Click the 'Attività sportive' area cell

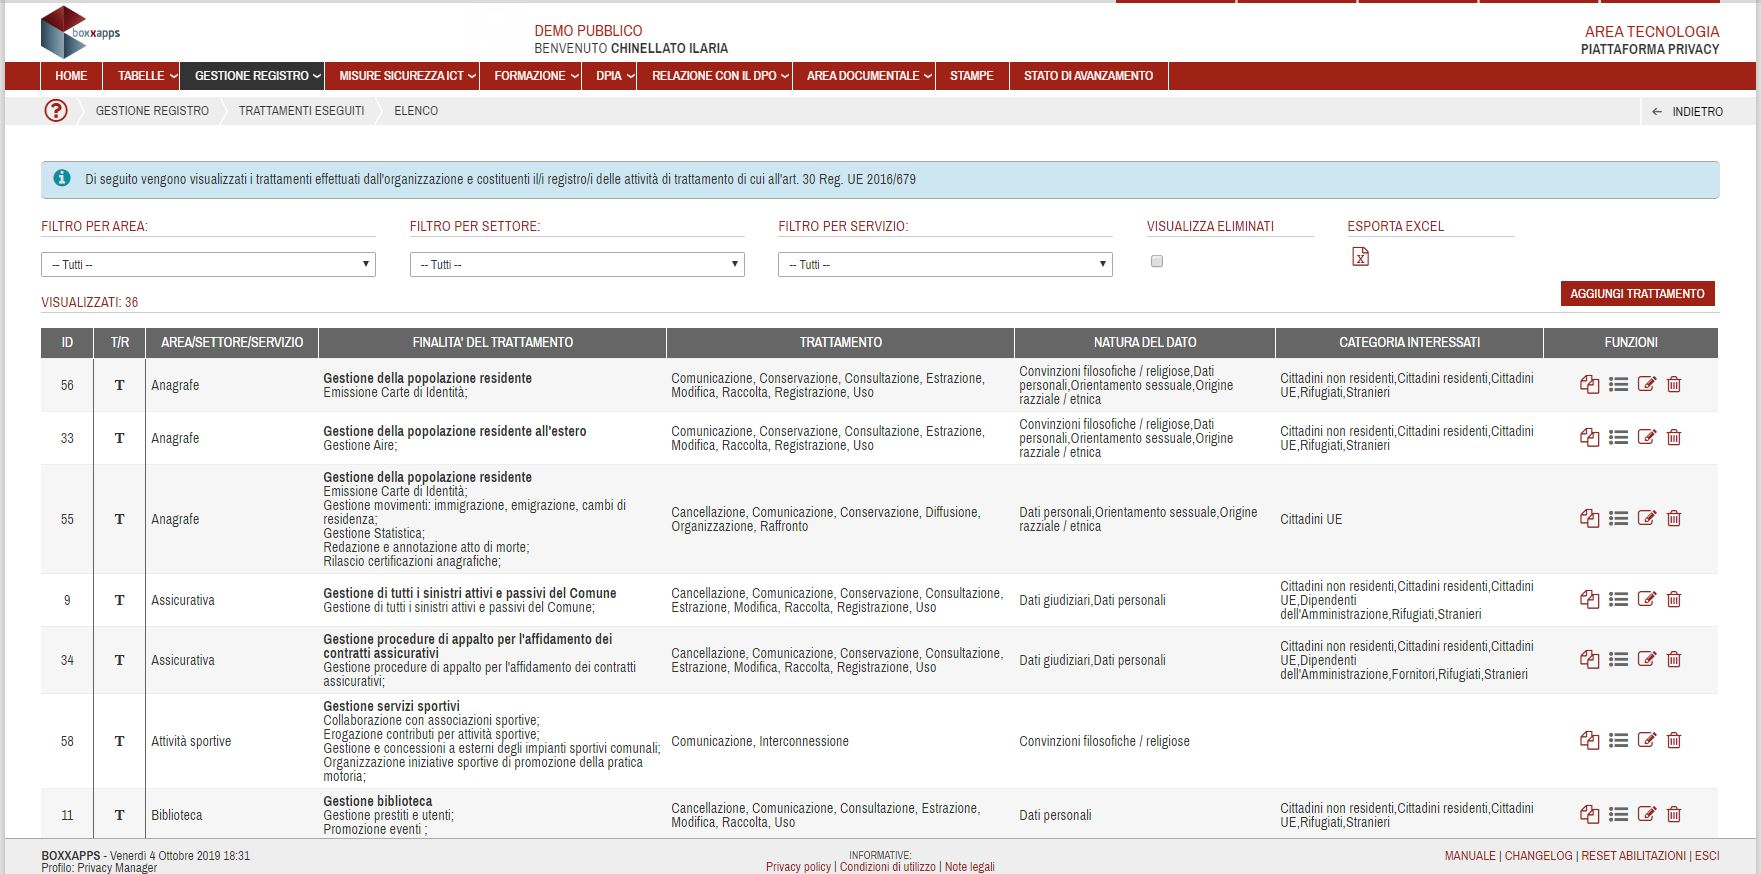(x=191, y=741)
